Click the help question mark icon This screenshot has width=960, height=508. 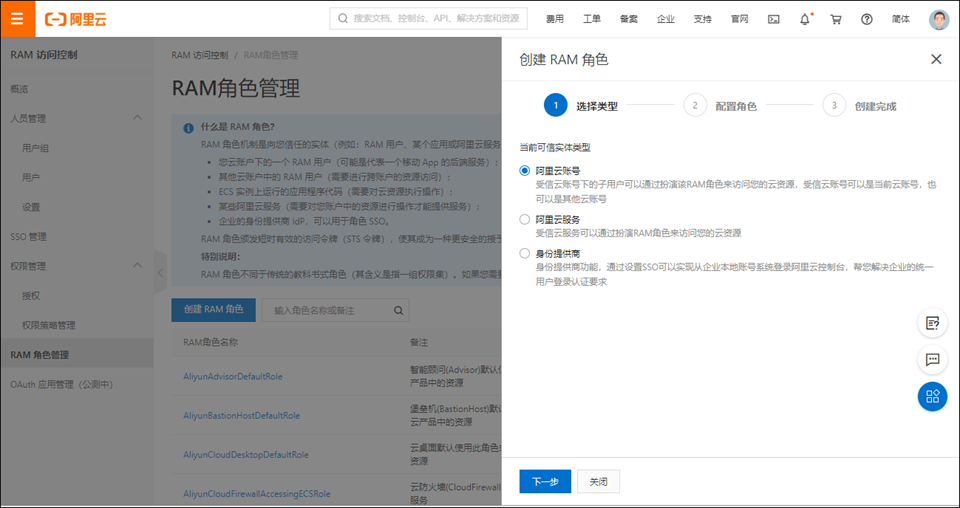coord(866,19)
